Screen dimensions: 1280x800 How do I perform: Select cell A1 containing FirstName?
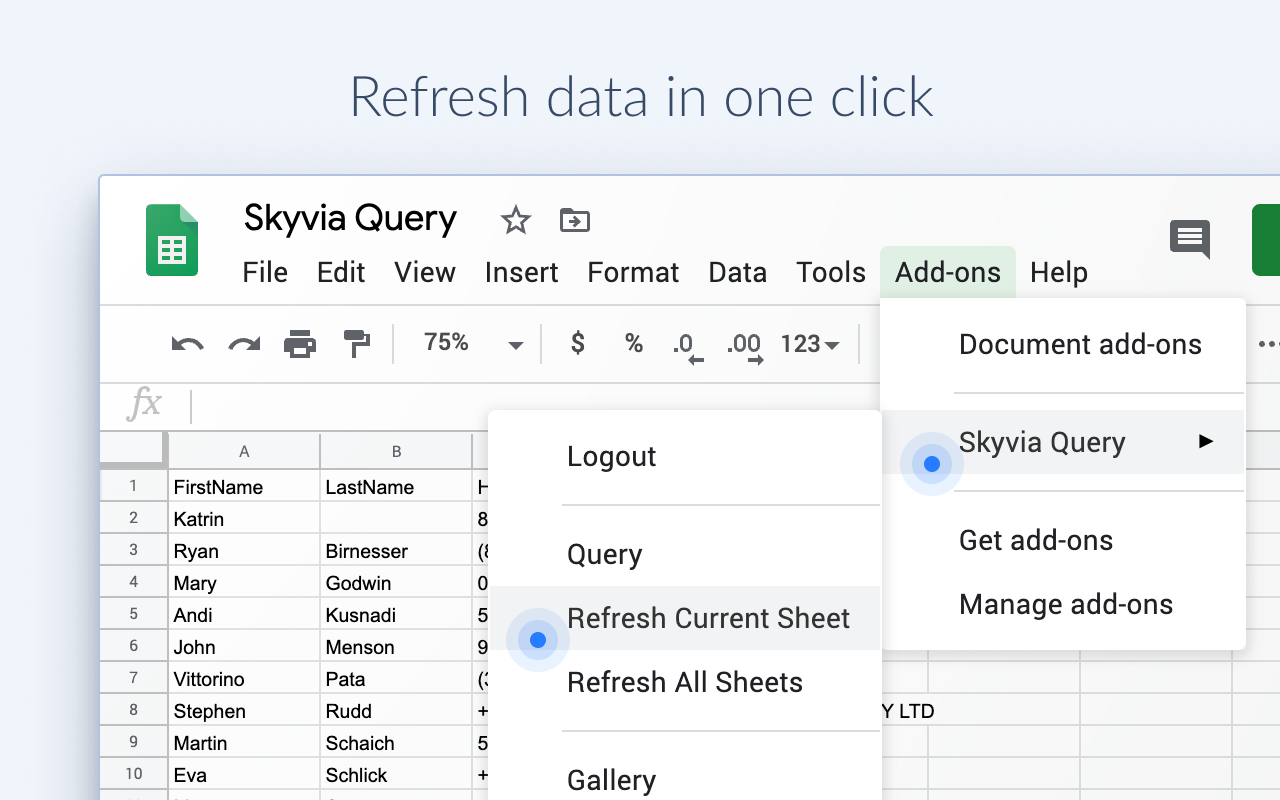[243, 487]
